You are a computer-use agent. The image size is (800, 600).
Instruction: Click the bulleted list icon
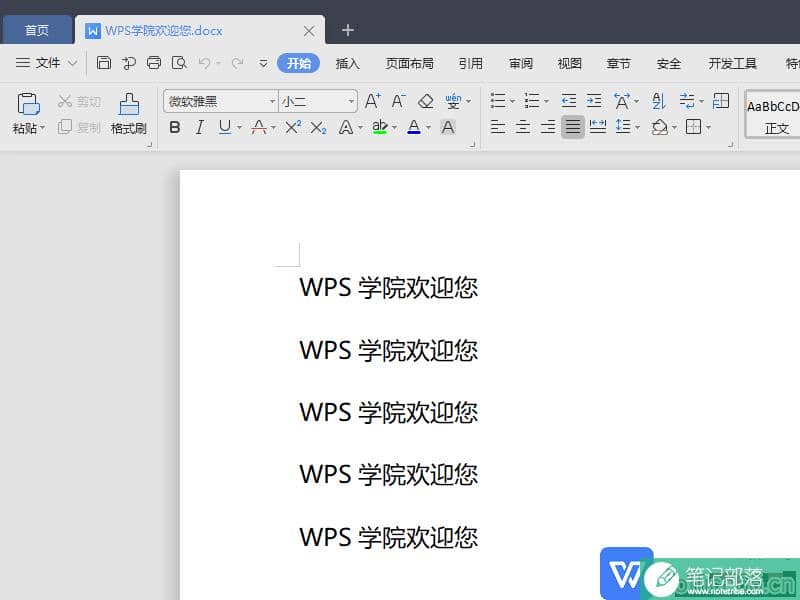(498, 101)
